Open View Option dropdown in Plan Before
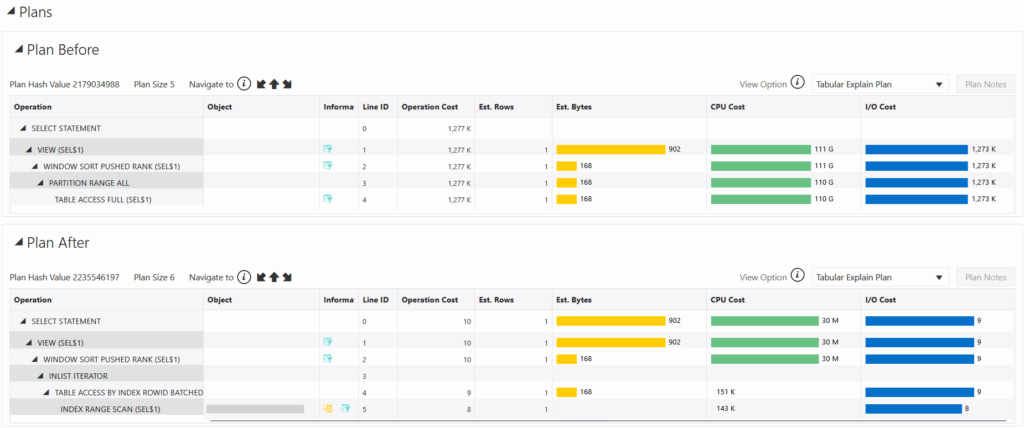The width and height of the screenshot is (1024, 428). 880,84
